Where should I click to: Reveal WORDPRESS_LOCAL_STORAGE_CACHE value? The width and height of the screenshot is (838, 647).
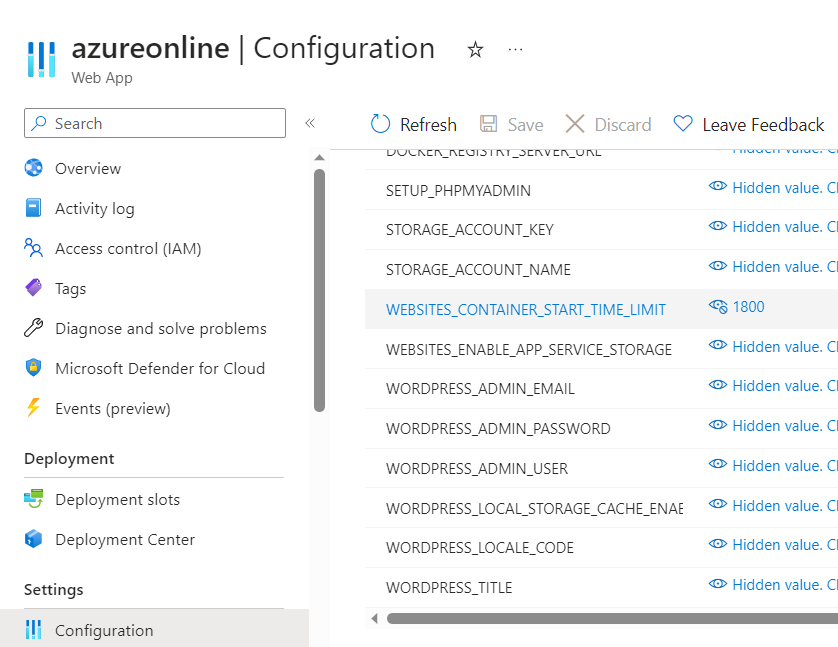[x=718, y=504]
